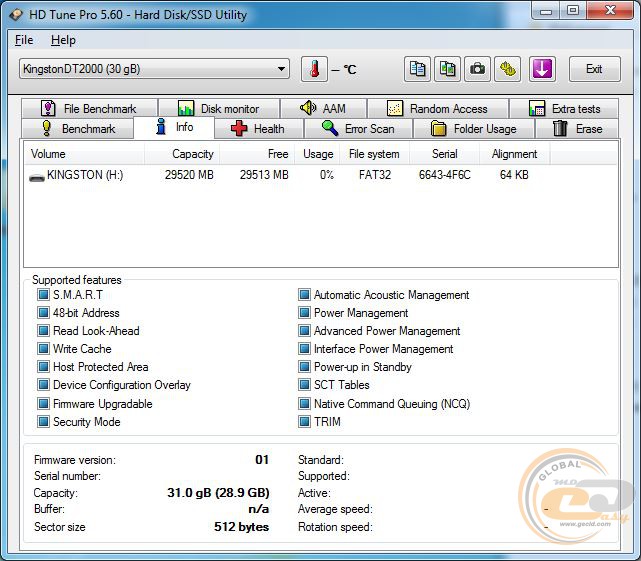Viewport: 641px width, 561px height.
Task: Toggle the Device Configuration Overlay checkbox
Action: (43, 384)
